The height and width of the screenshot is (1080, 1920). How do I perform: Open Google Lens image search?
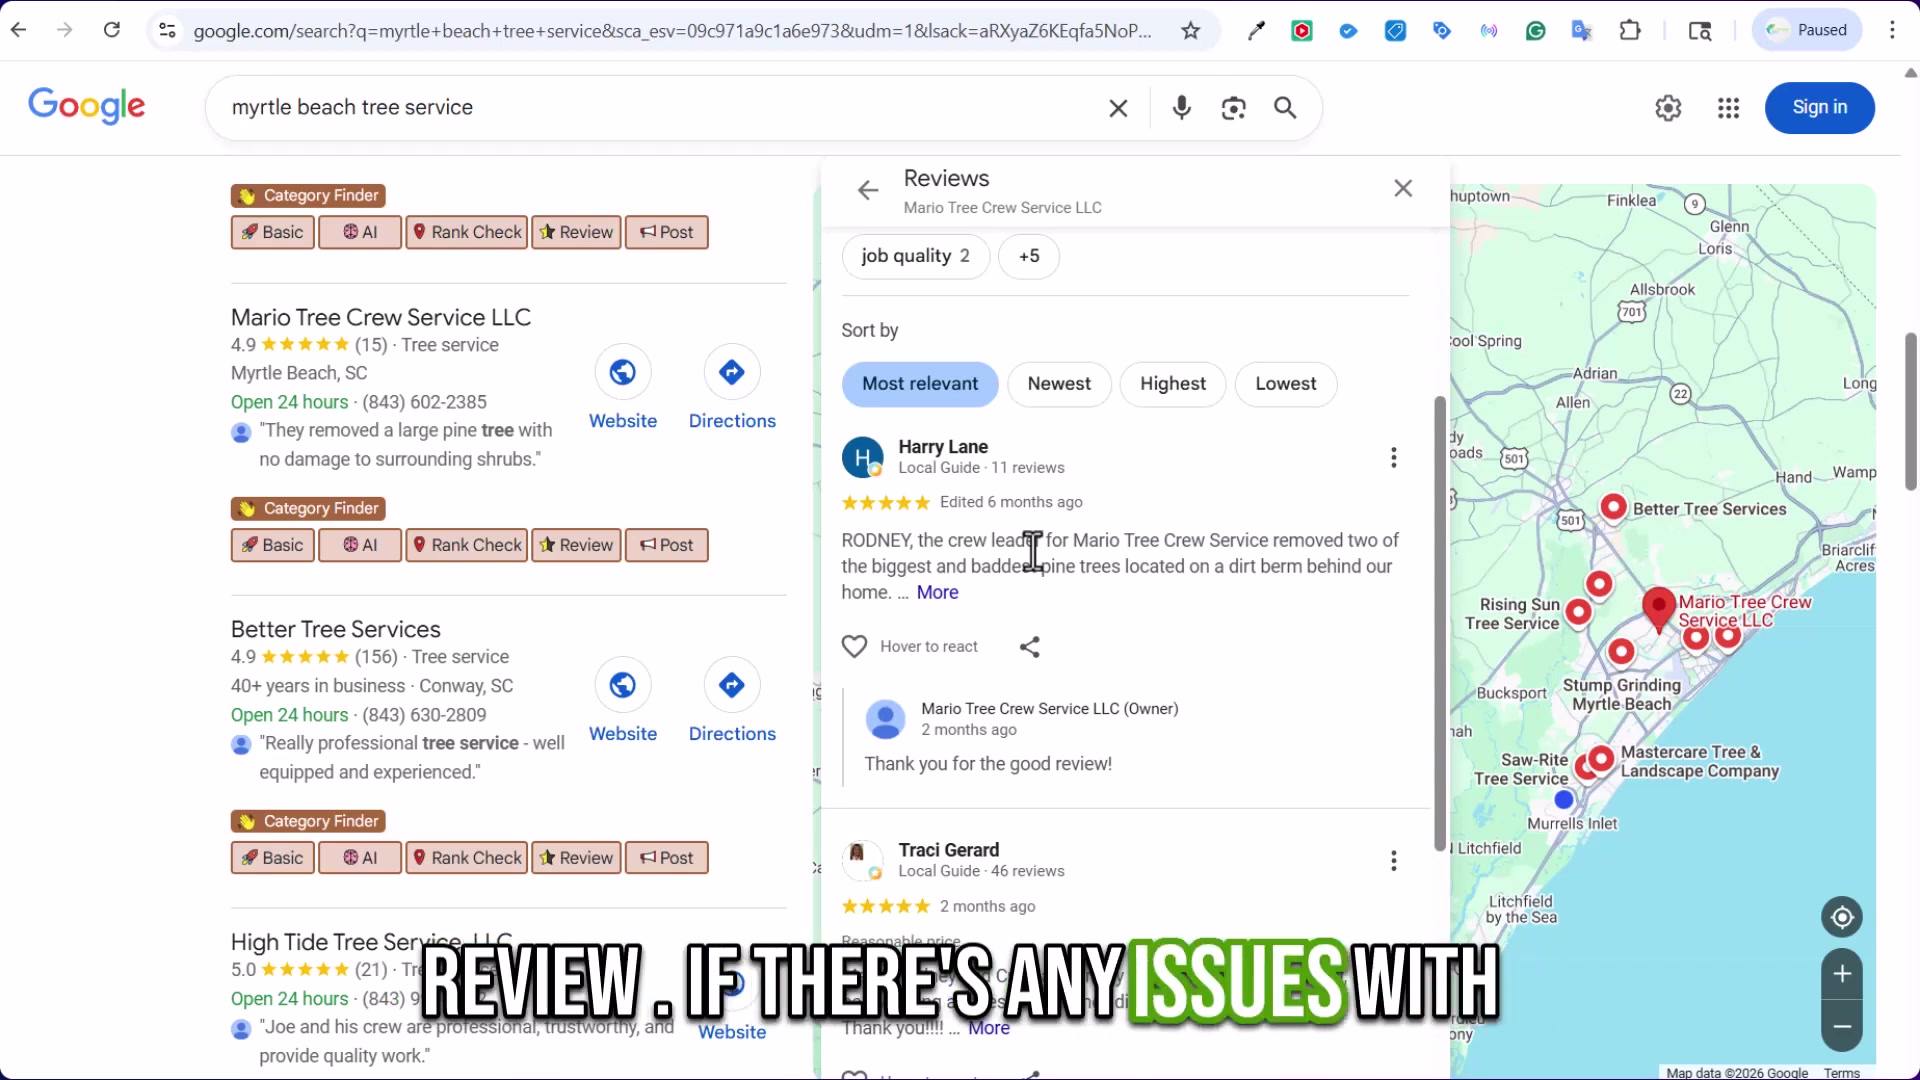point(1233,108)
